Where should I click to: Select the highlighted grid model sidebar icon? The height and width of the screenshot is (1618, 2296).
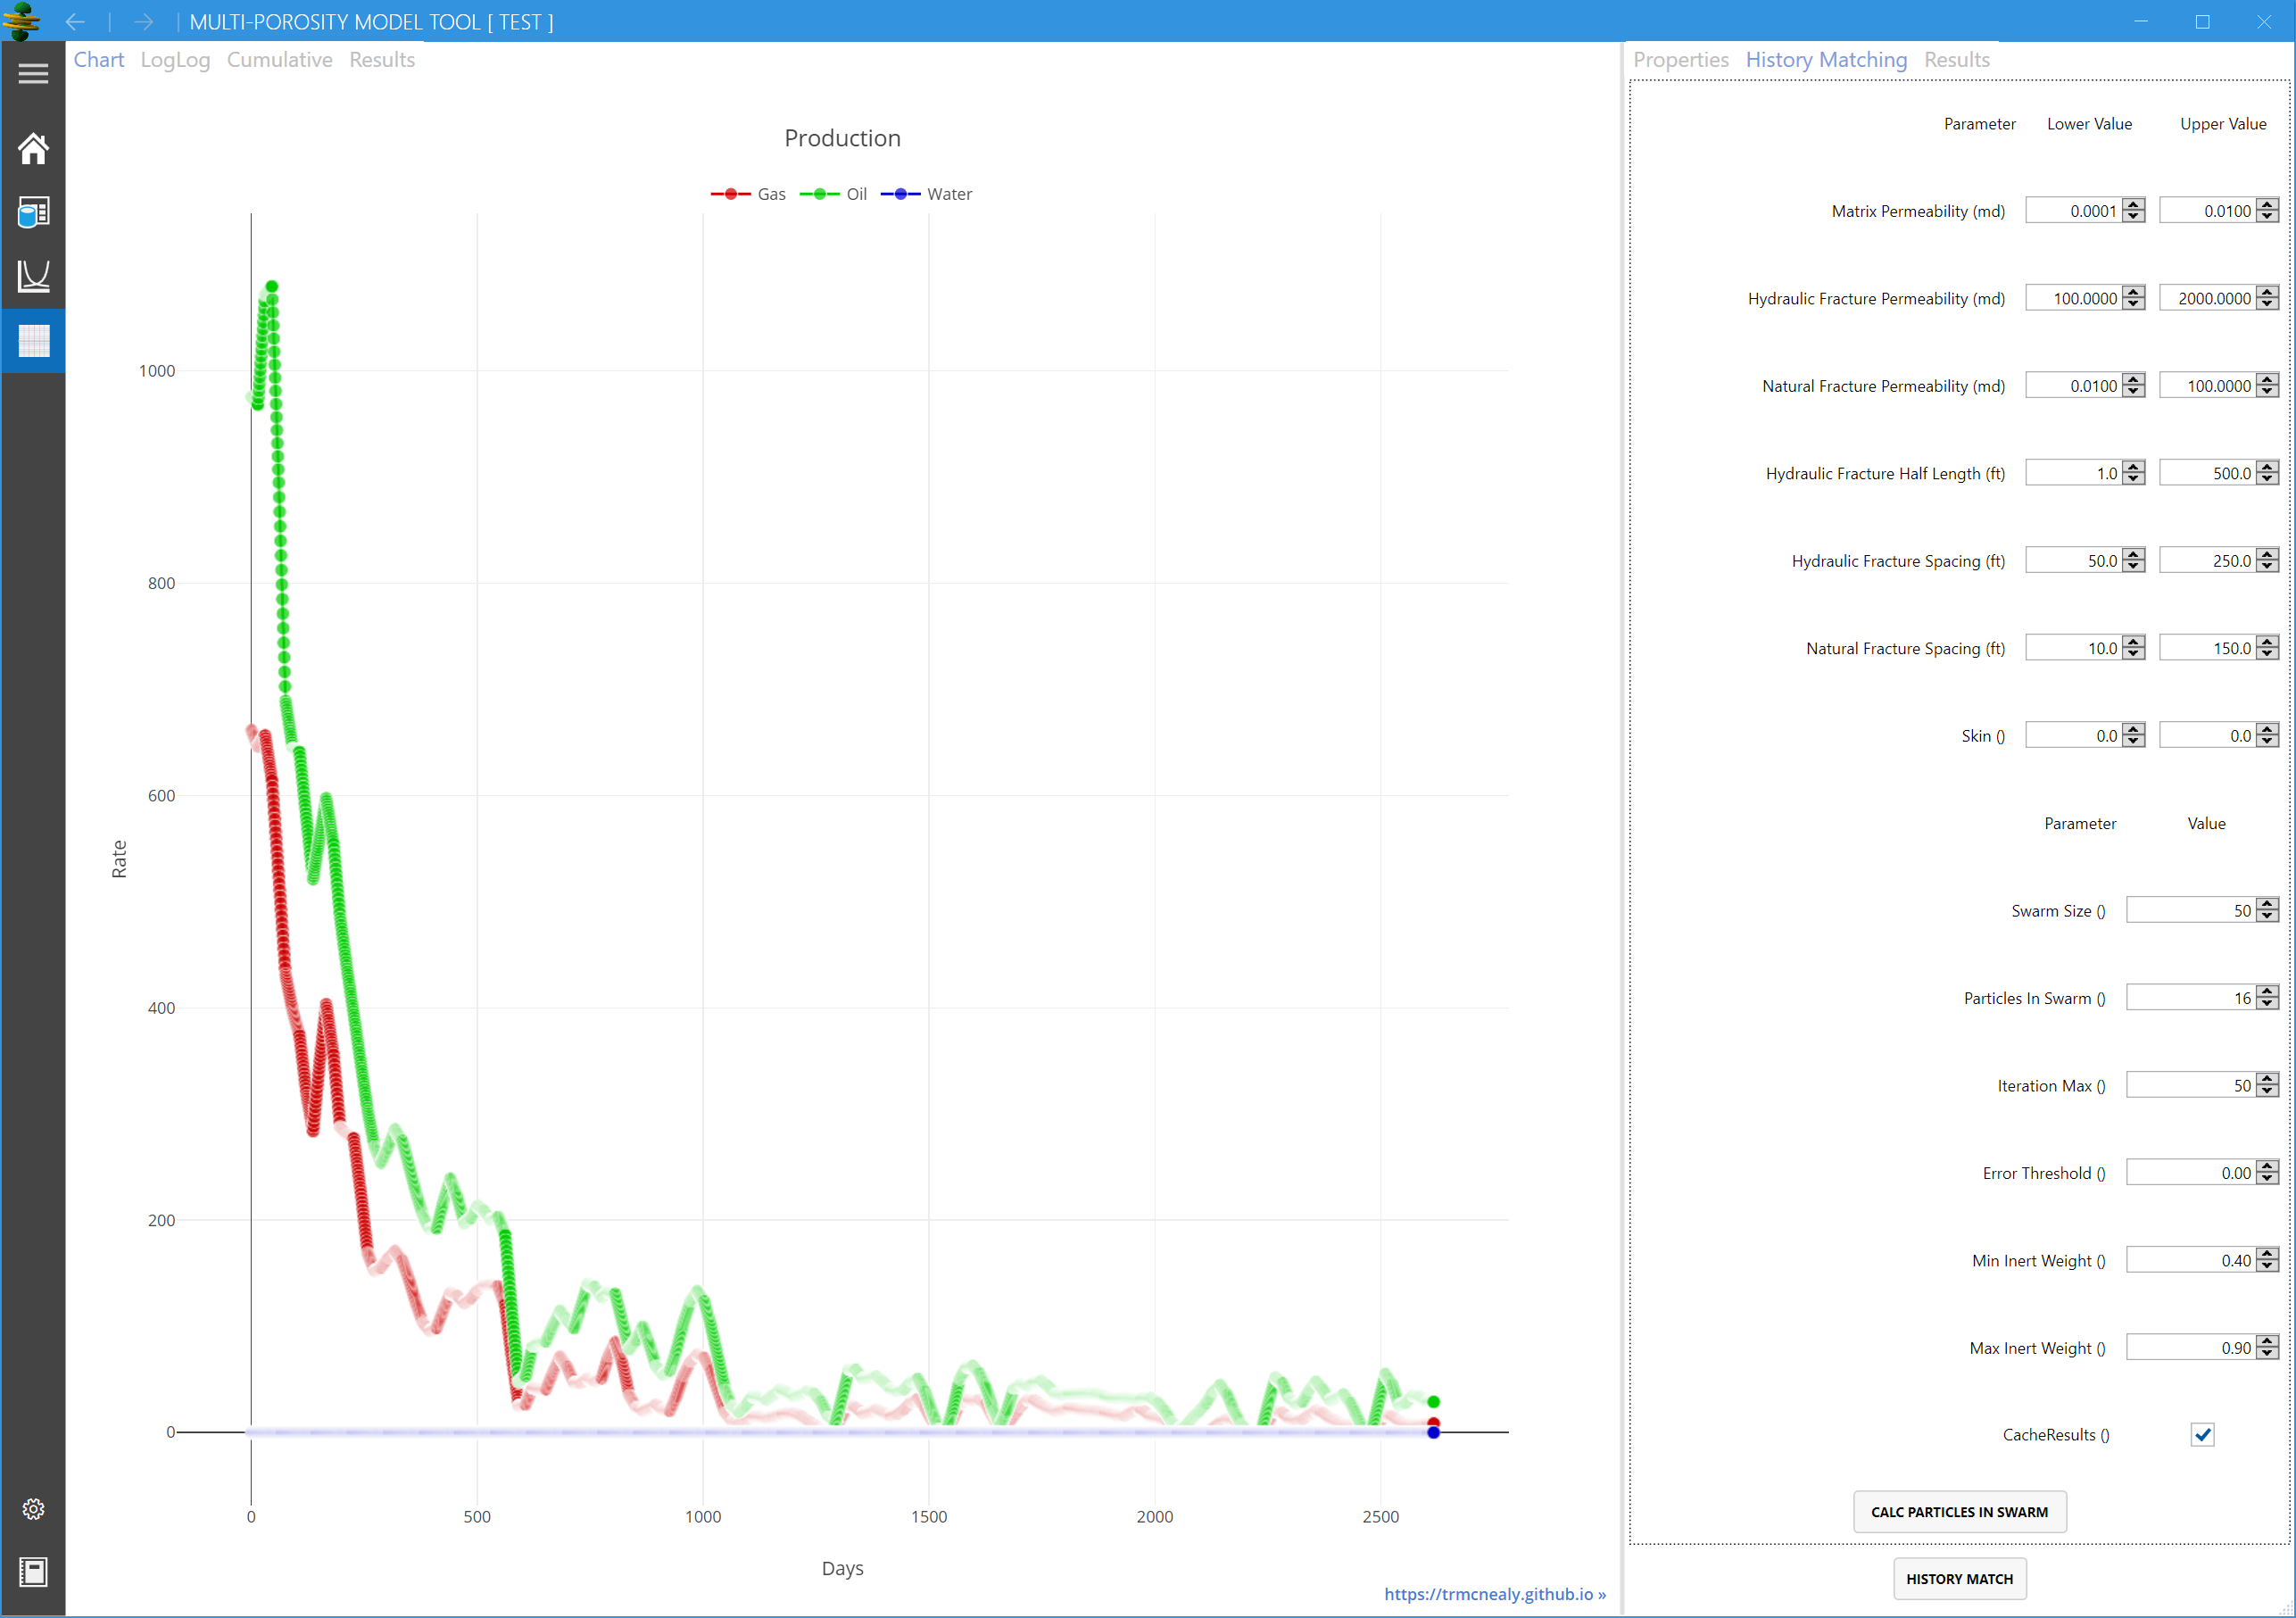pyautogui.click(x=33, y=341)
